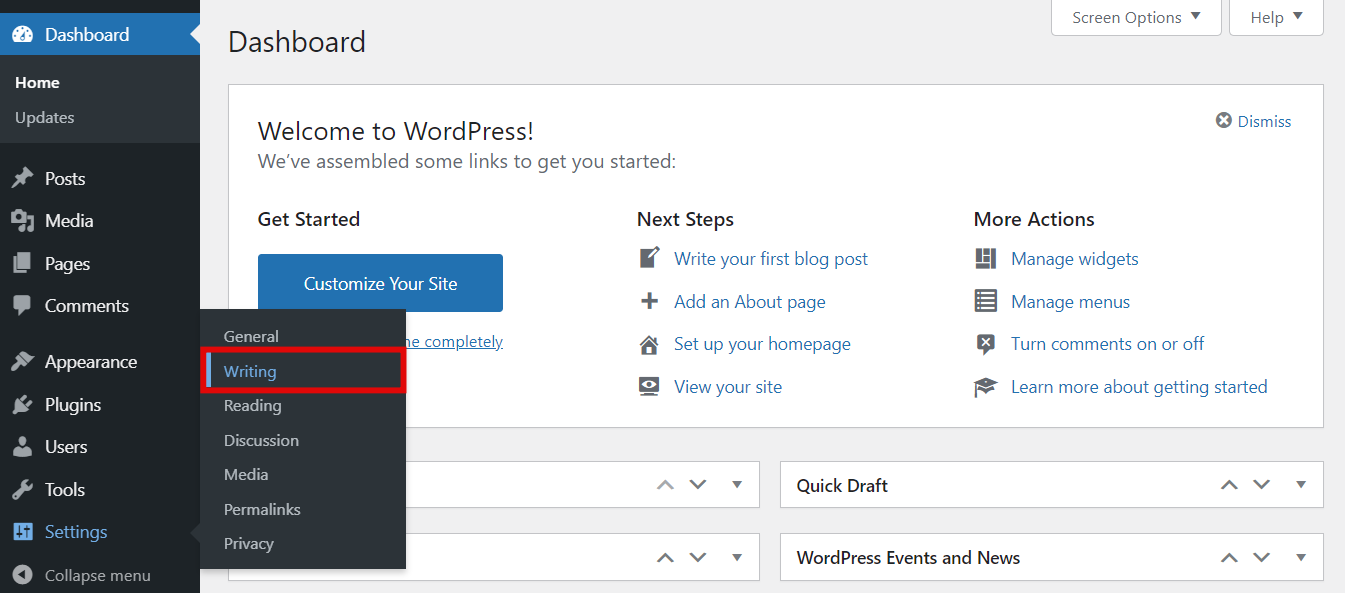
Task: Open the Write your first blog post link
Action: [771, 258]
